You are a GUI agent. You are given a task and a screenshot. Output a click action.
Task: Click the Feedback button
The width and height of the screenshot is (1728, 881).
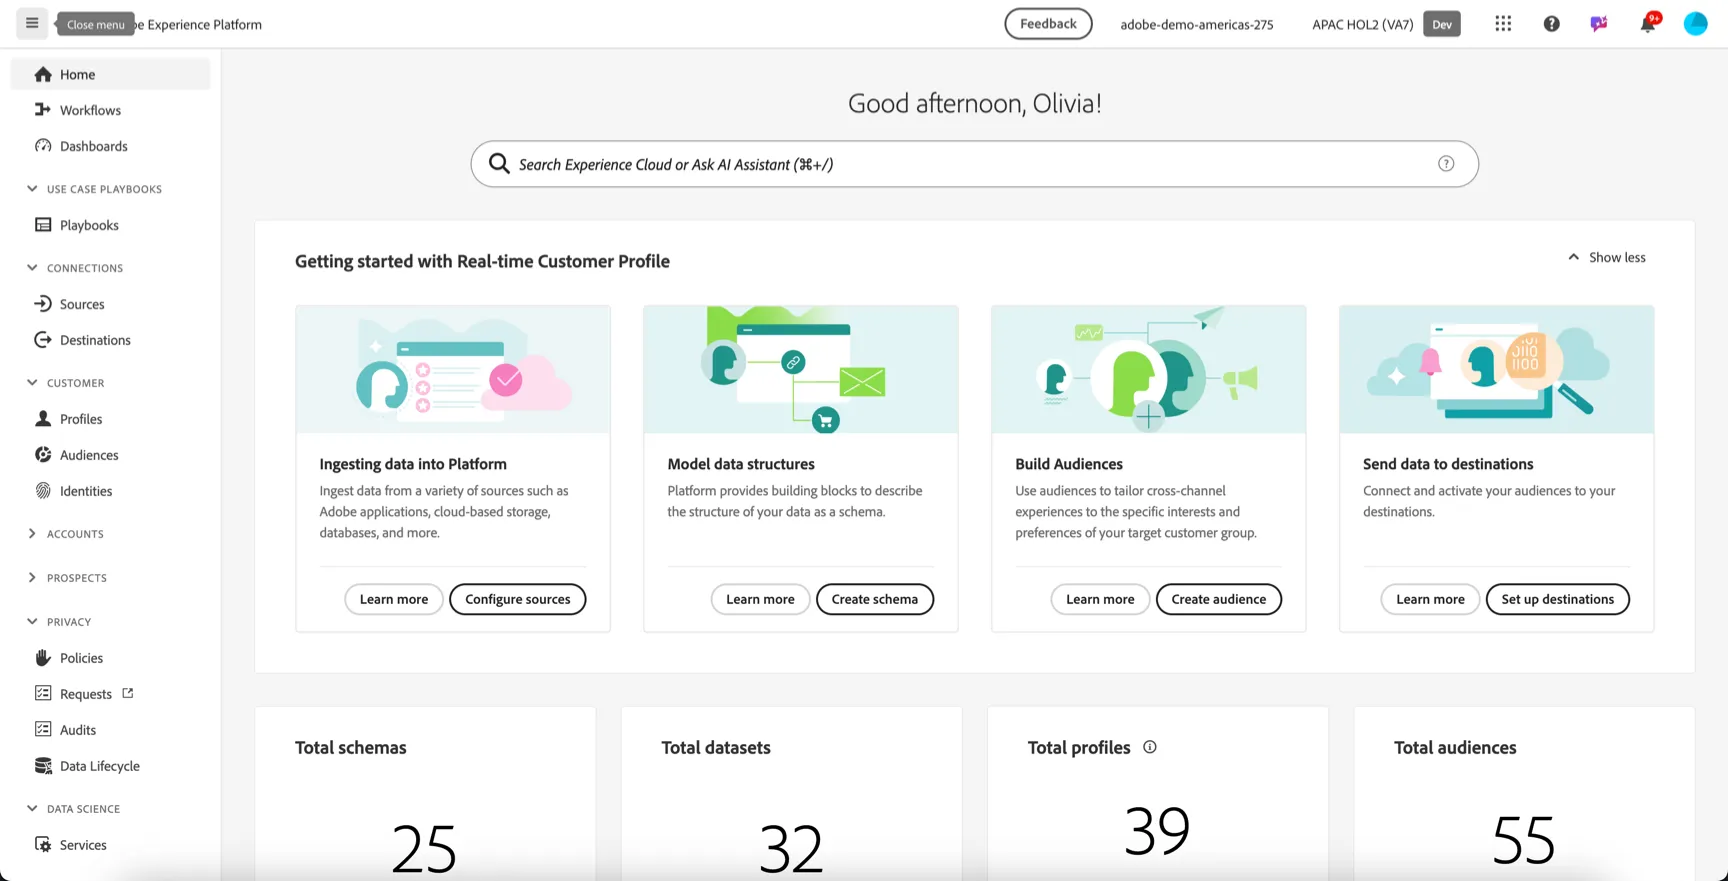1048,24
